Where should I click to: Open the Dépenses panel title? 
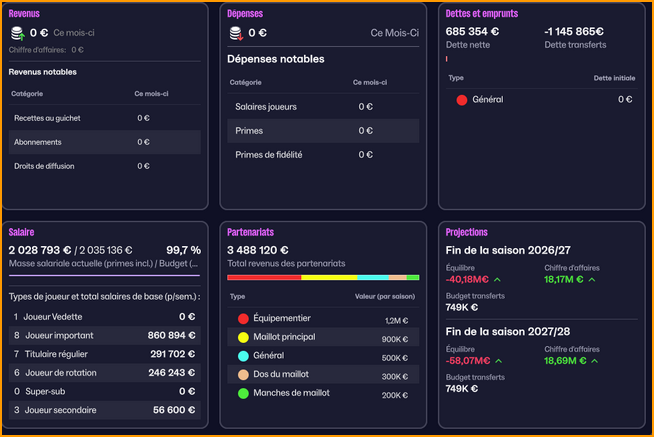pyautogui.click(x=246, y=14)
